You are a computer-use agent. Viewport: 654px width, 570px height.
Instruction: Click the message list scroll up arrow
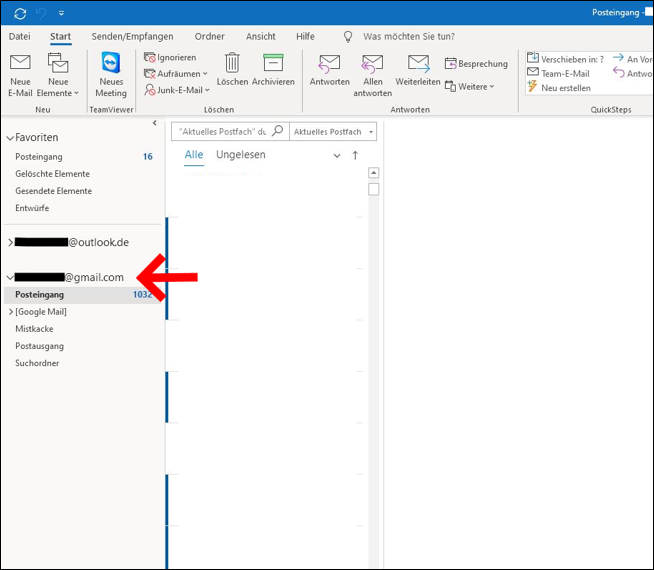point(374,173)
